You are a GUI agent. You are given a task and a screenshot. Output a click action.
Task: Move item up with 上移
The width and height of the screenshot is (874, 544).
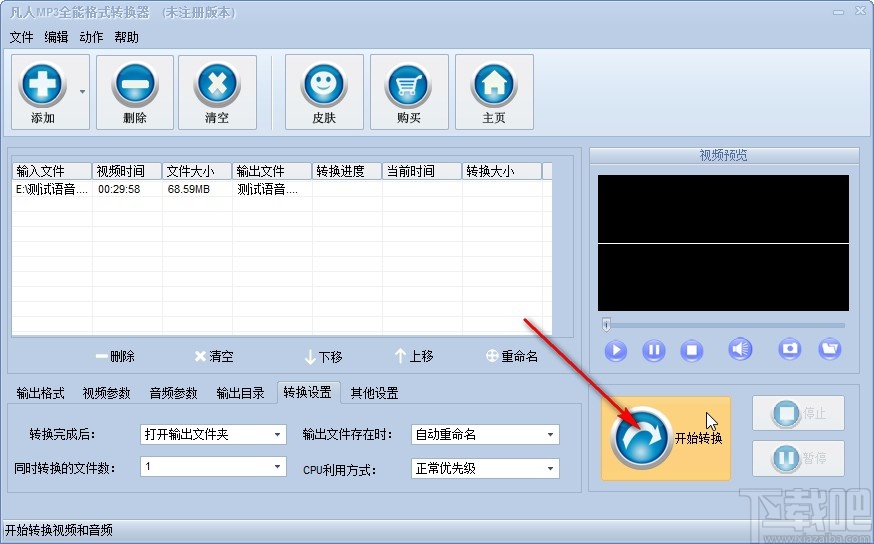coord(414,356)
